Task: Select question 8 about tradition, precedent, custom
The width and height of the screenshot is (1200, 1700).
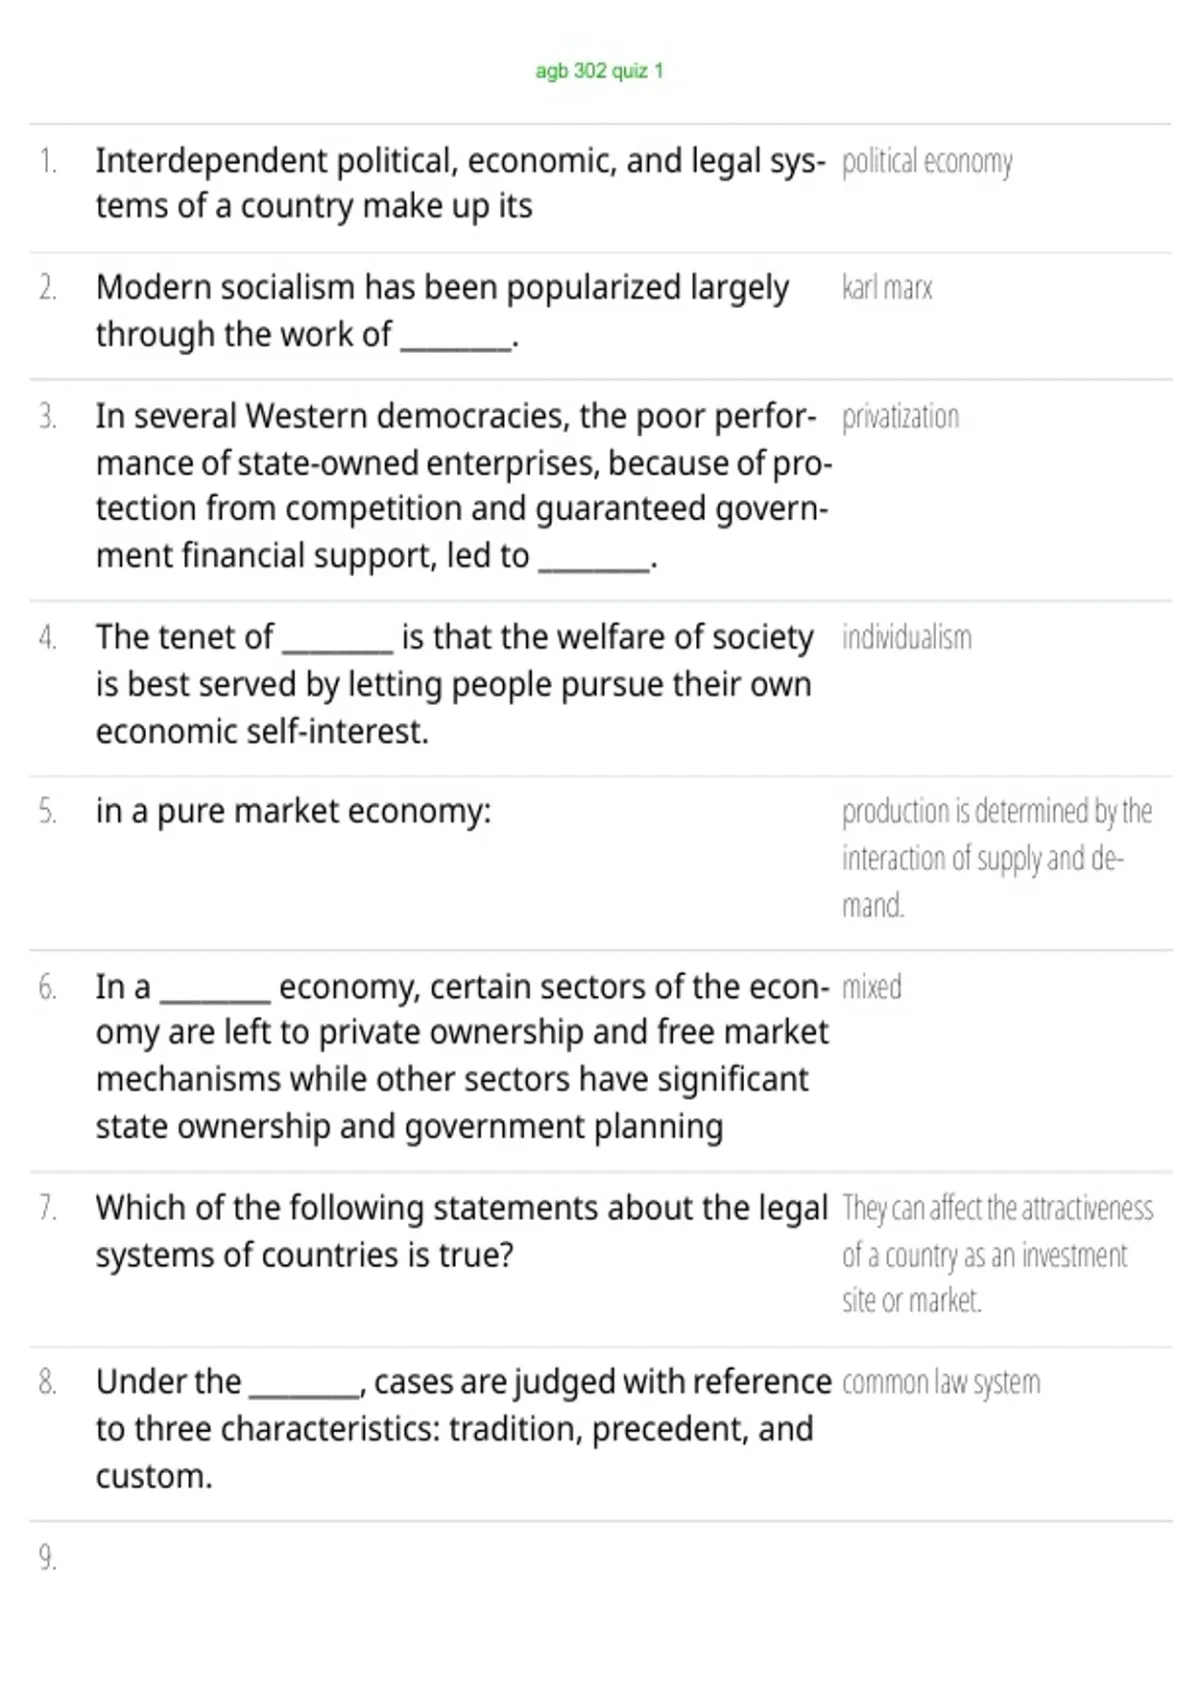Action: tap(463, 1429)
